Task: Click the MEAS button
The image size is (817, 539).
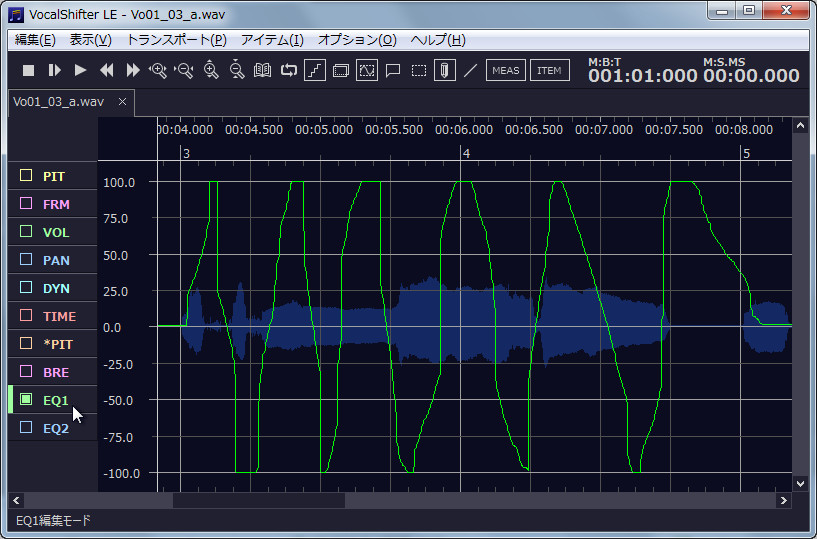Action: tap(505, 70)
